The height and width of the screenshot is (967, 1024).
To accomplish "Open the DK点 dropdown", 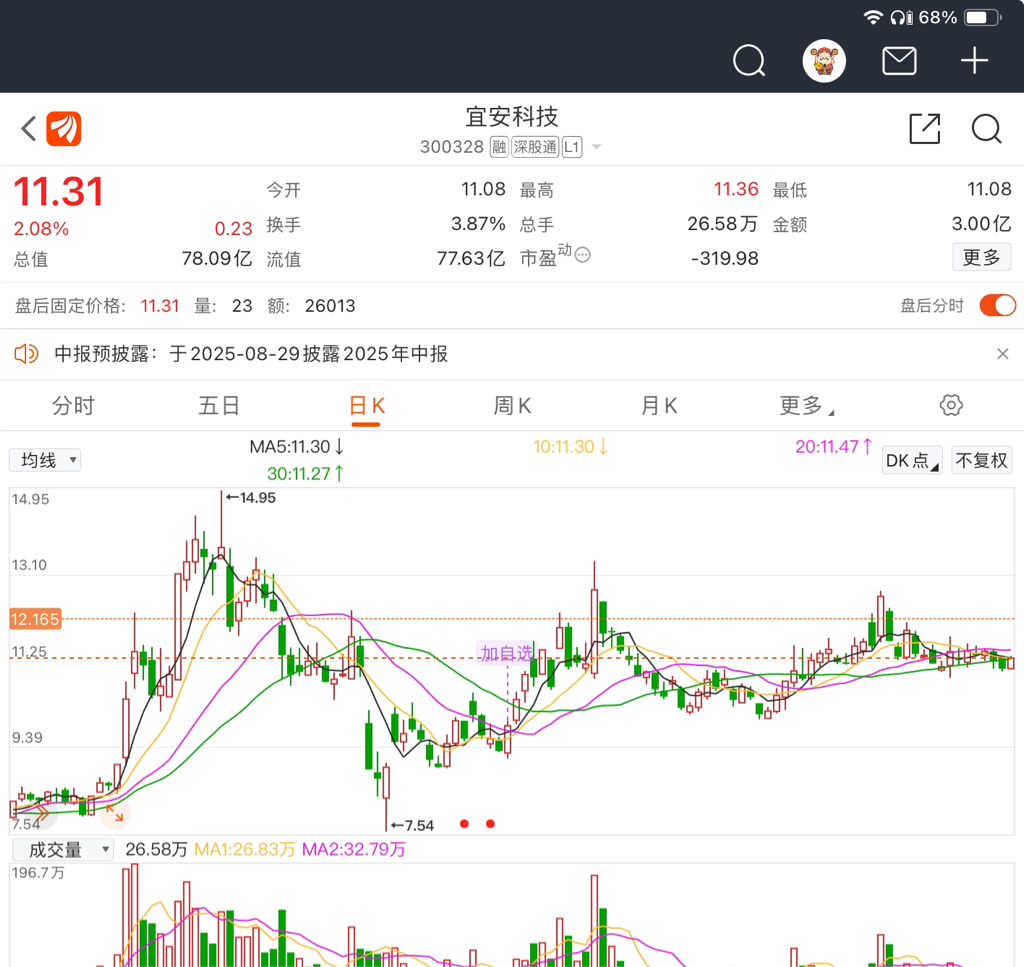I will (912, 460).
